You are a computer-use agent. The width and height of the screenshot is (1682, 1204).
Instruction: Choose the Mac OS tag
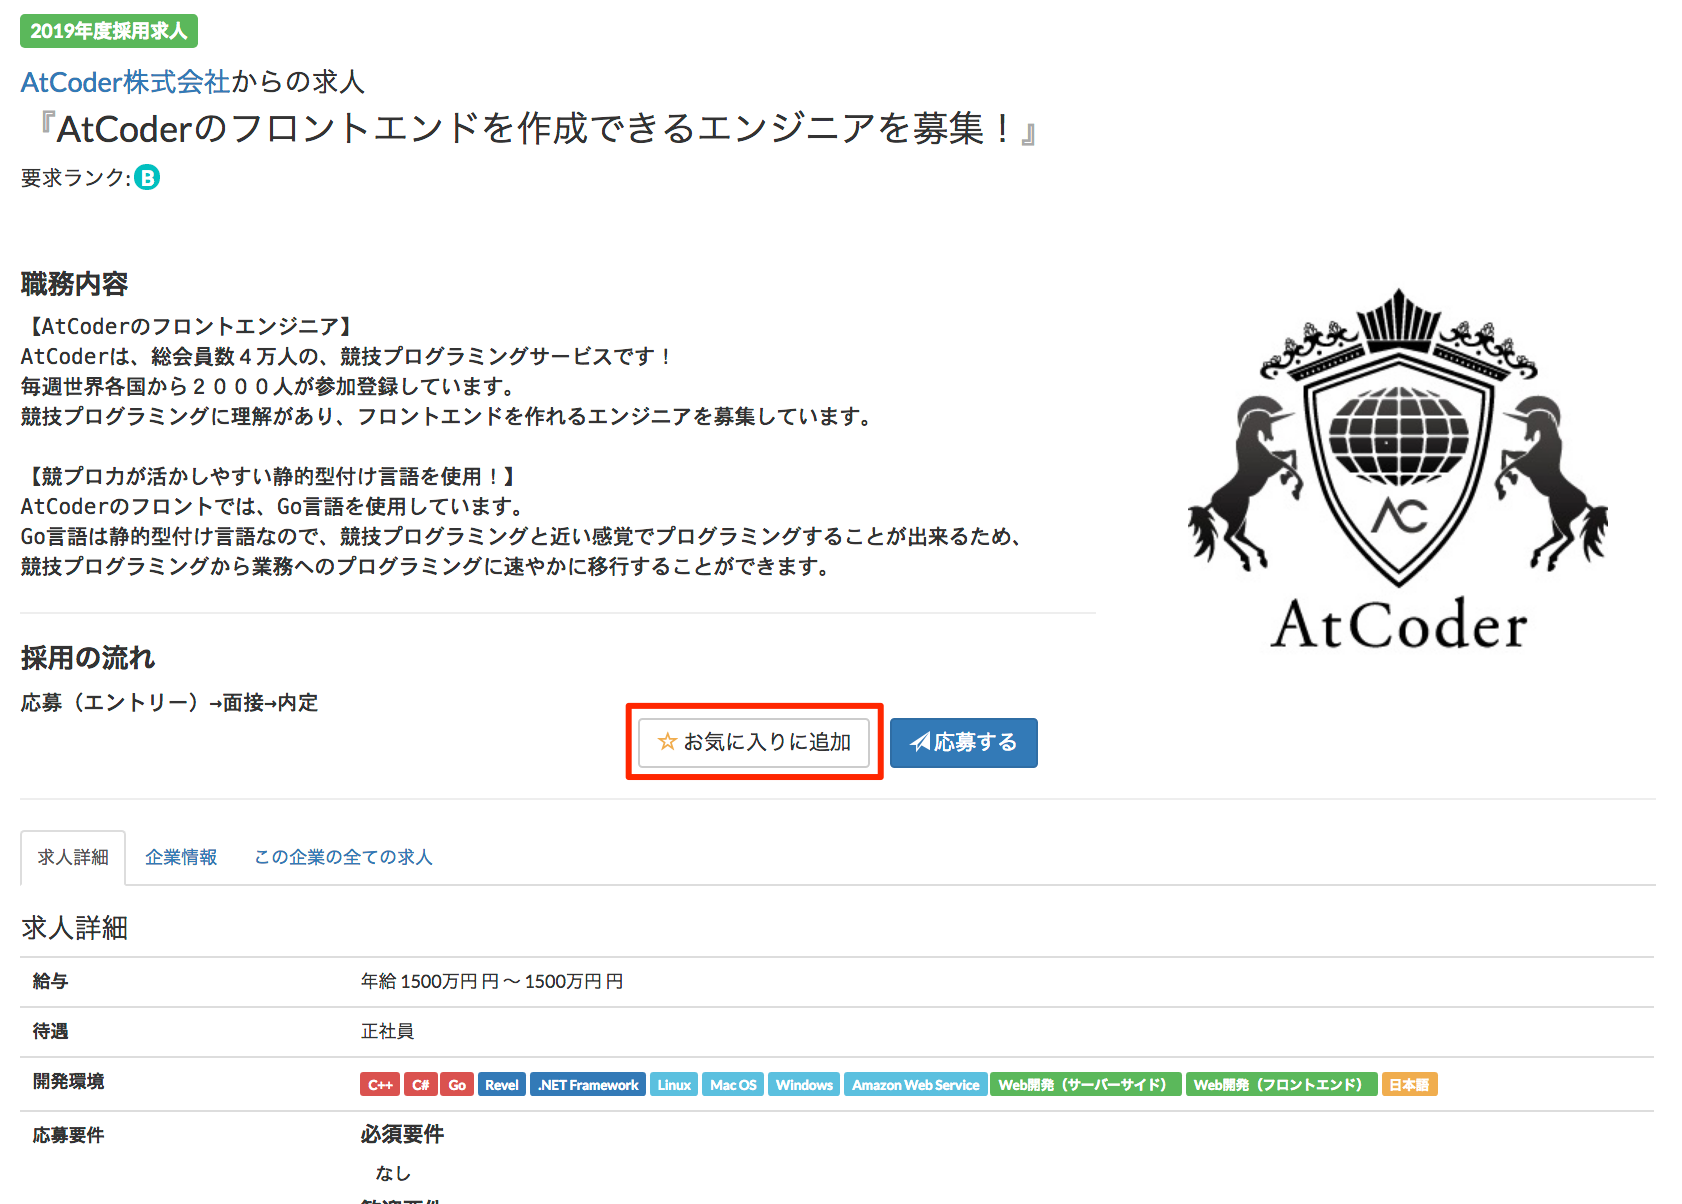[733, 1085]
